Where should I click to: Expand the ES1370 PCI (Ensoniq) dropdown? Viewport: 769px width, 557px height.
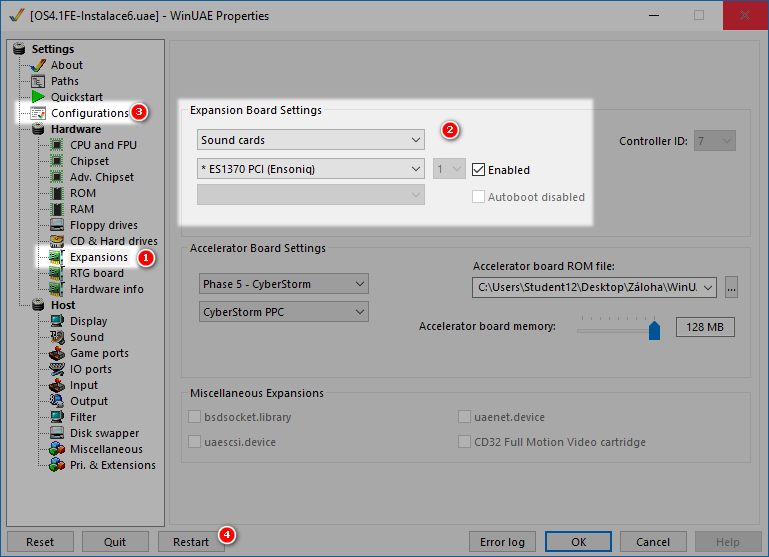tap(311, 169)
